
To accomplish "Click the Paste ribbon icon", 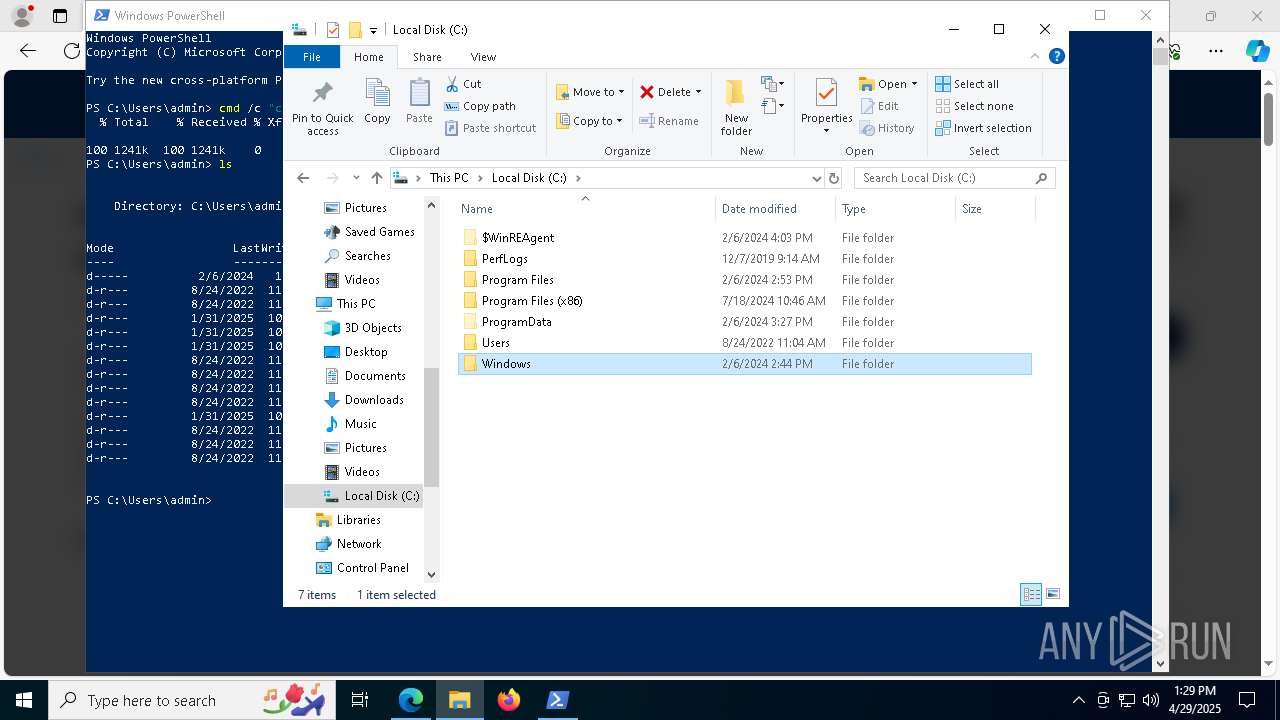I will (419, 102).
